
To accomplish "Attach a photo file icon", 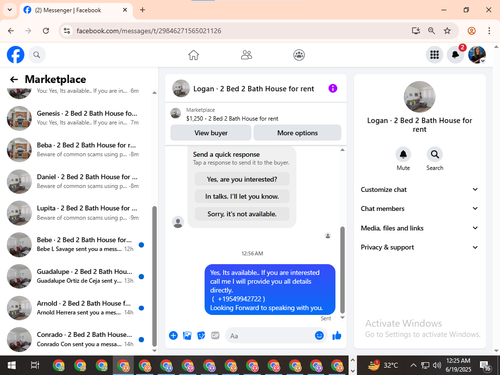I will point(187,335).
